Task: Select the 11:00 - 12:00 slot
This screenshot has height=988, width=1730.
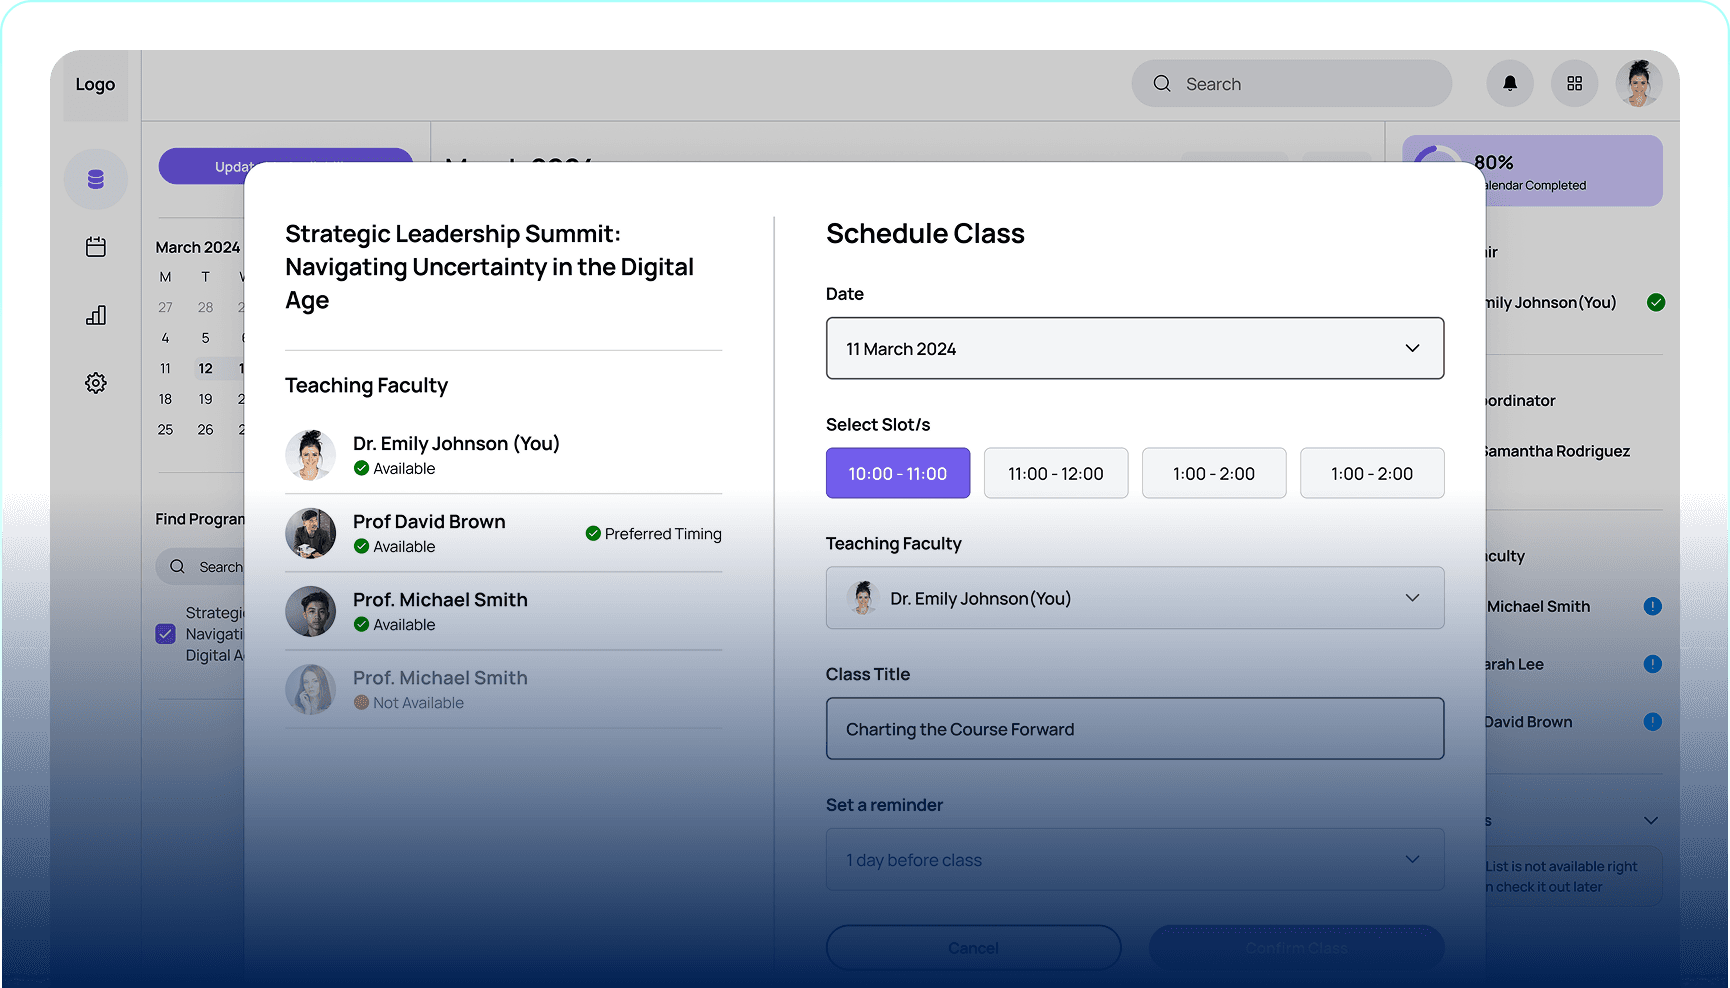Action: [1056, 473]
